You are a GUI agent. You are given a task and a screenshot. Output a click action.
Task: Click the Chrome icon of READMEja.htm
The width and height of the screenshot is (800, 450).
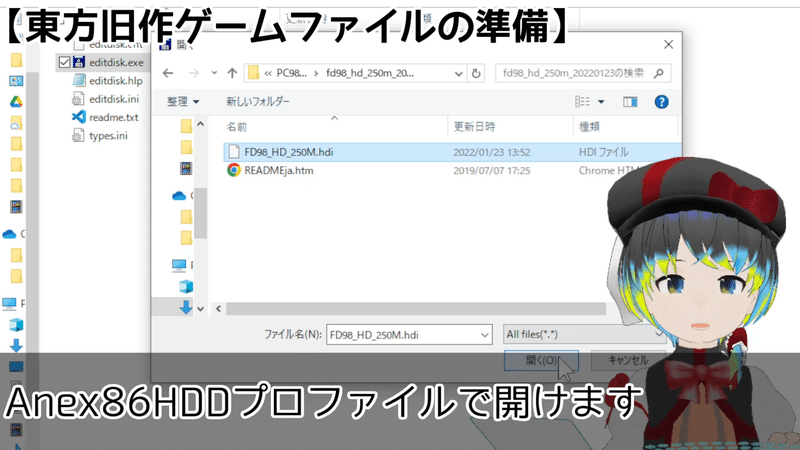pyautogui.click(x=234, y=170)
